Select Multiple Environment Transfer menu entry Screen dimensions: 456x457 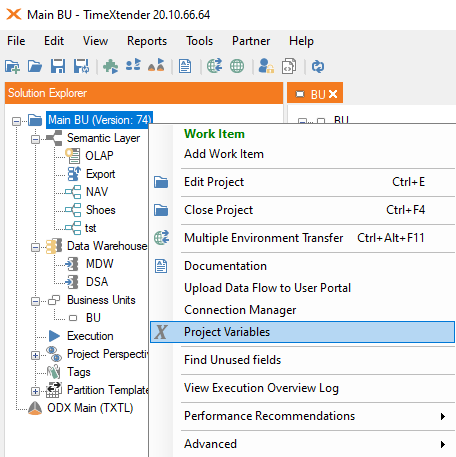tap(302, 238)
